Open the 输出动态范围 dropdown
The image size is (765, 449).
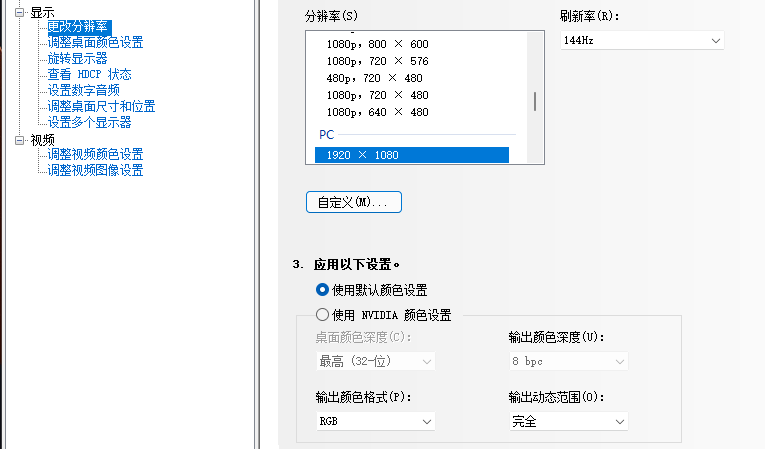(x=568, y=421)
